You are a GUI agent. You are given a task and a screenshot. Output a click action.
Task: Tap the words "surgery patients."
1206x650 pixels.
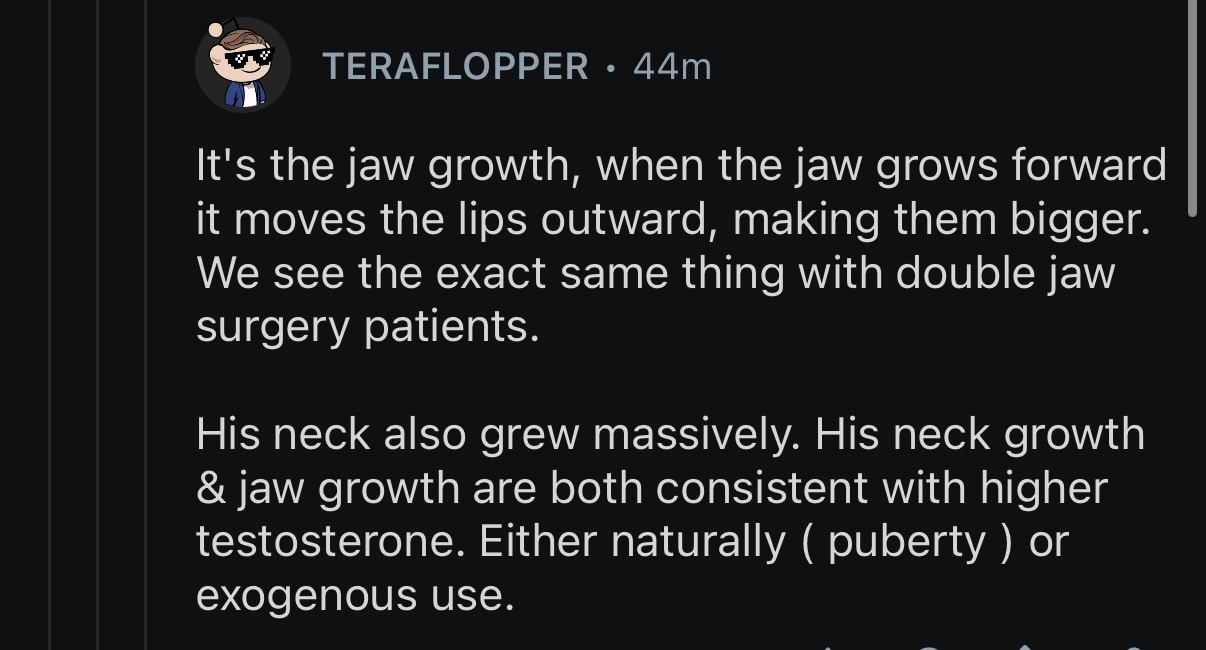[x=367, y=327]
